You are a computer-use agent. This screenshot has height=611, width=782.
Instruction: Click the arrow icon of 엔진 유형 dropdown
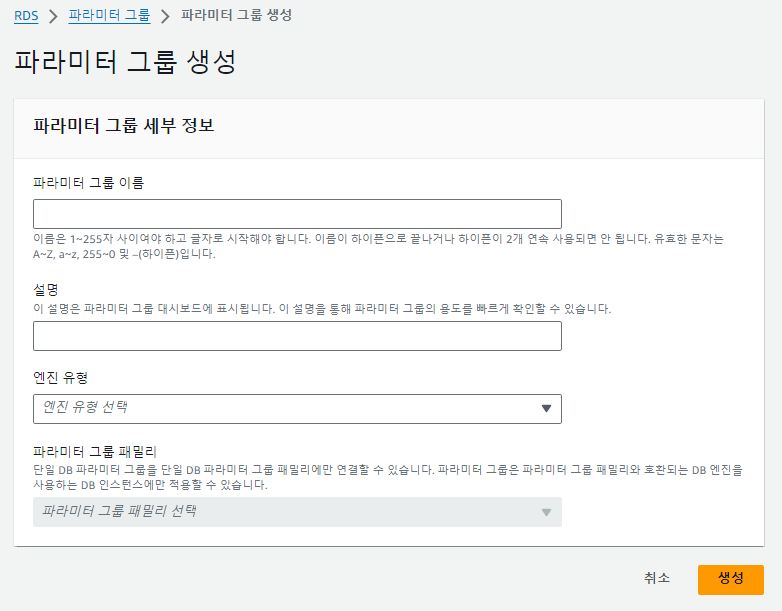(x=546, y=408)
